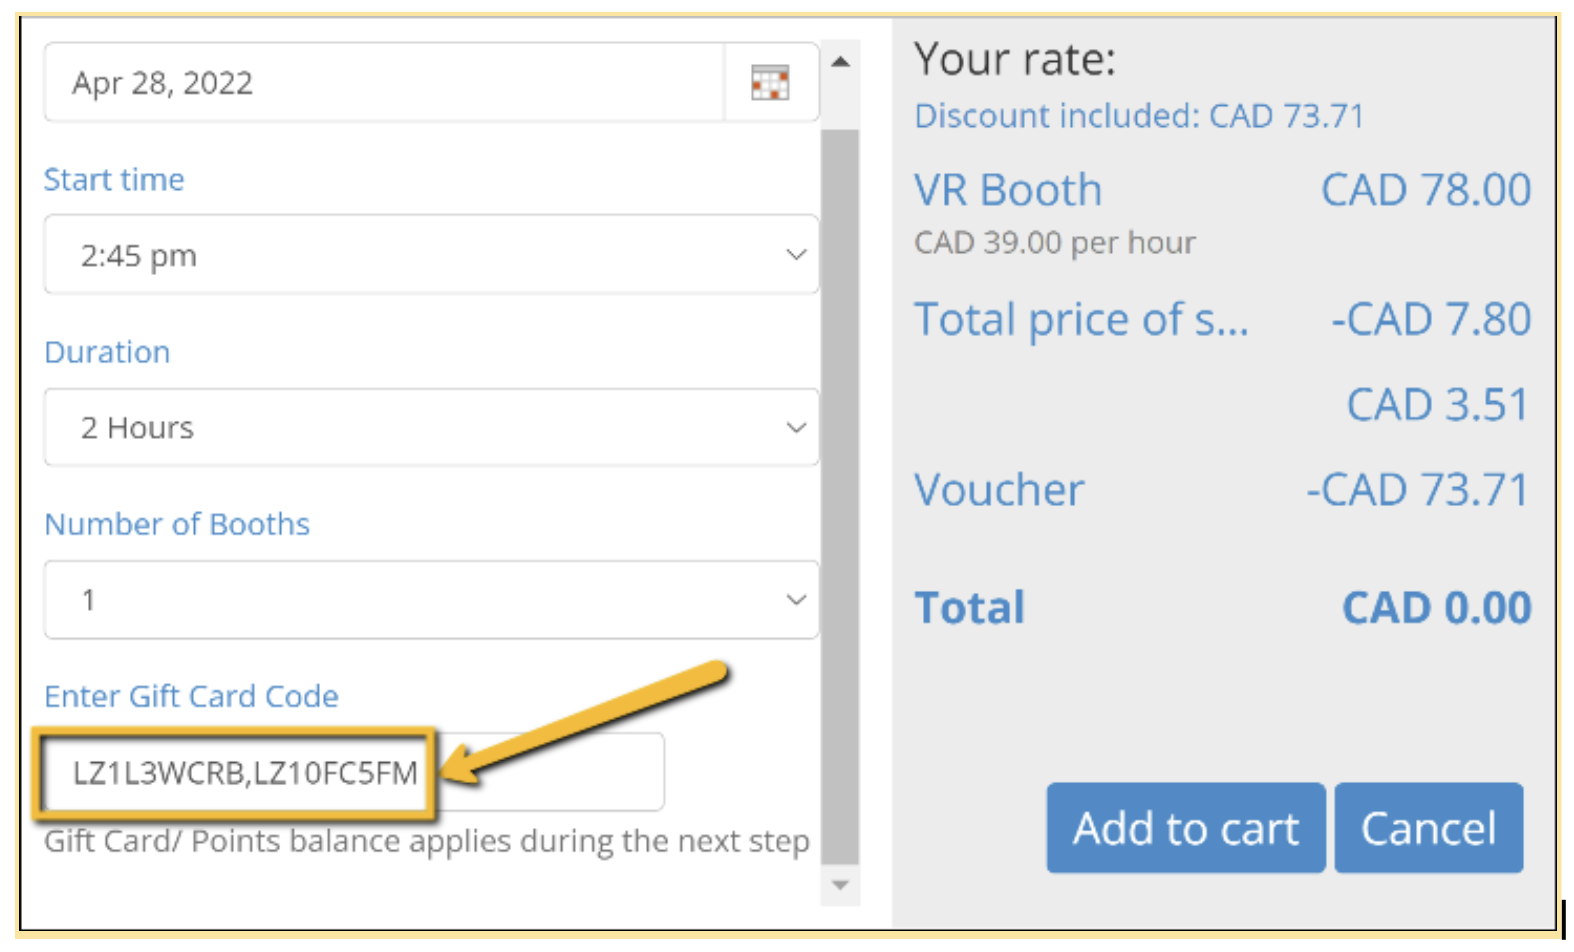
Task: Click the Apr 28, 2022 date field
Action: click(x=384, y=83)
